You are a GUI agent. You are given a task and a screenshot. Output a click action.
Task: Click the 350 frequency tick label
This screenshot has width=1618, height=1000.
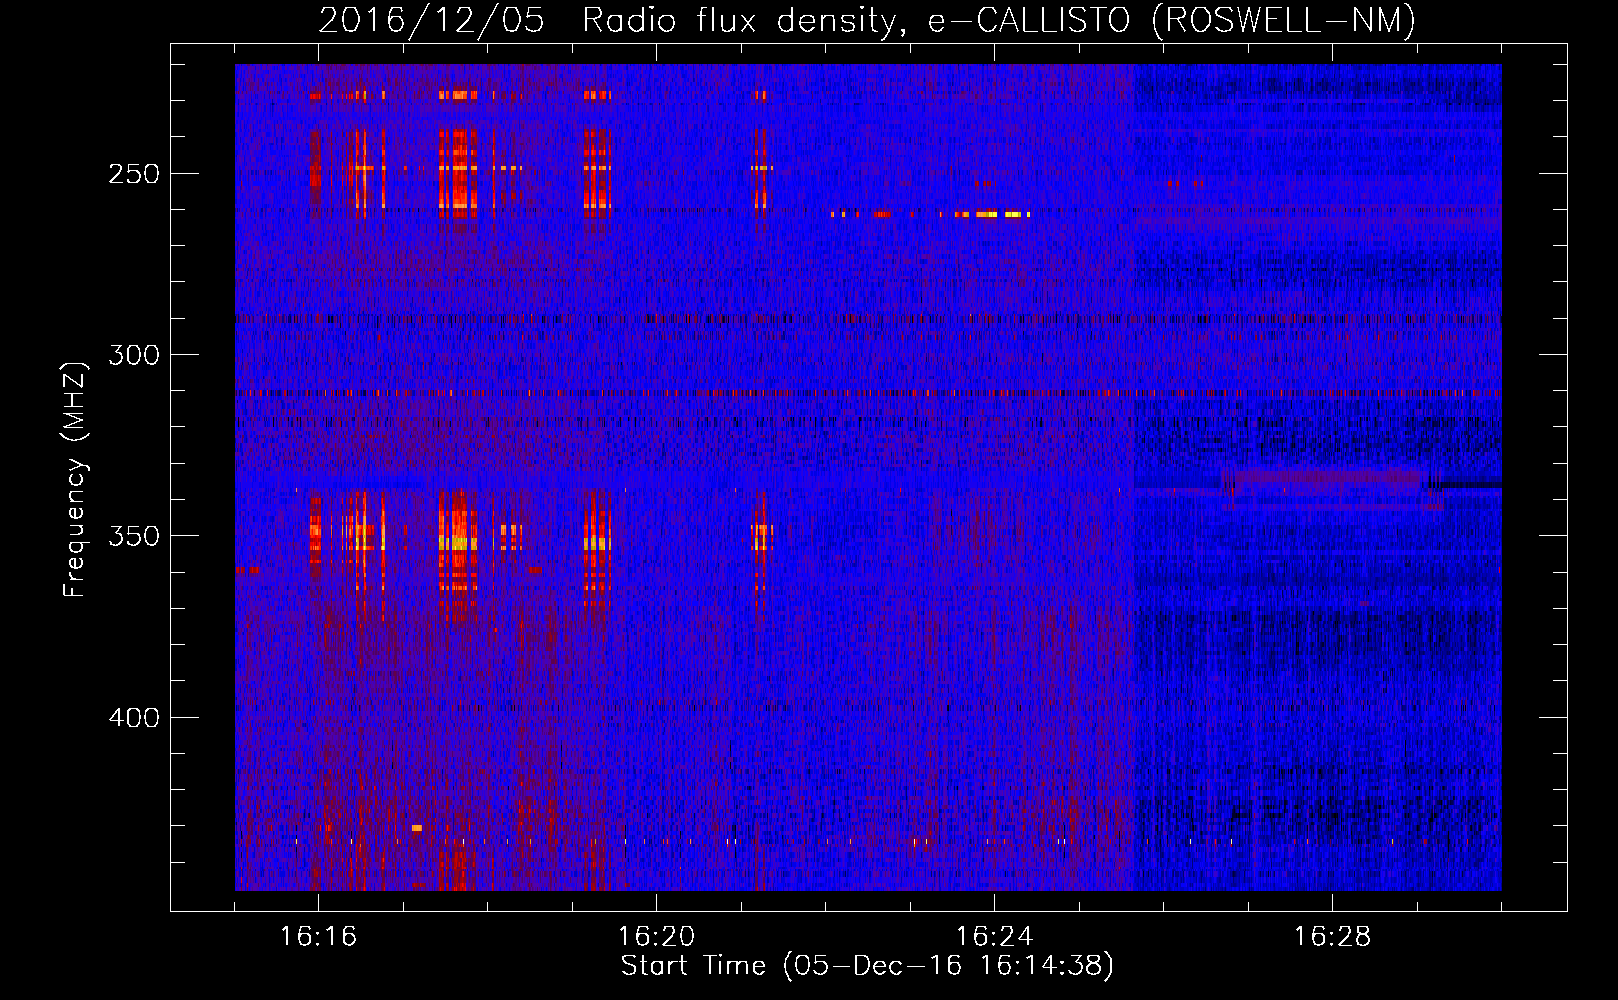coord(134,536)
